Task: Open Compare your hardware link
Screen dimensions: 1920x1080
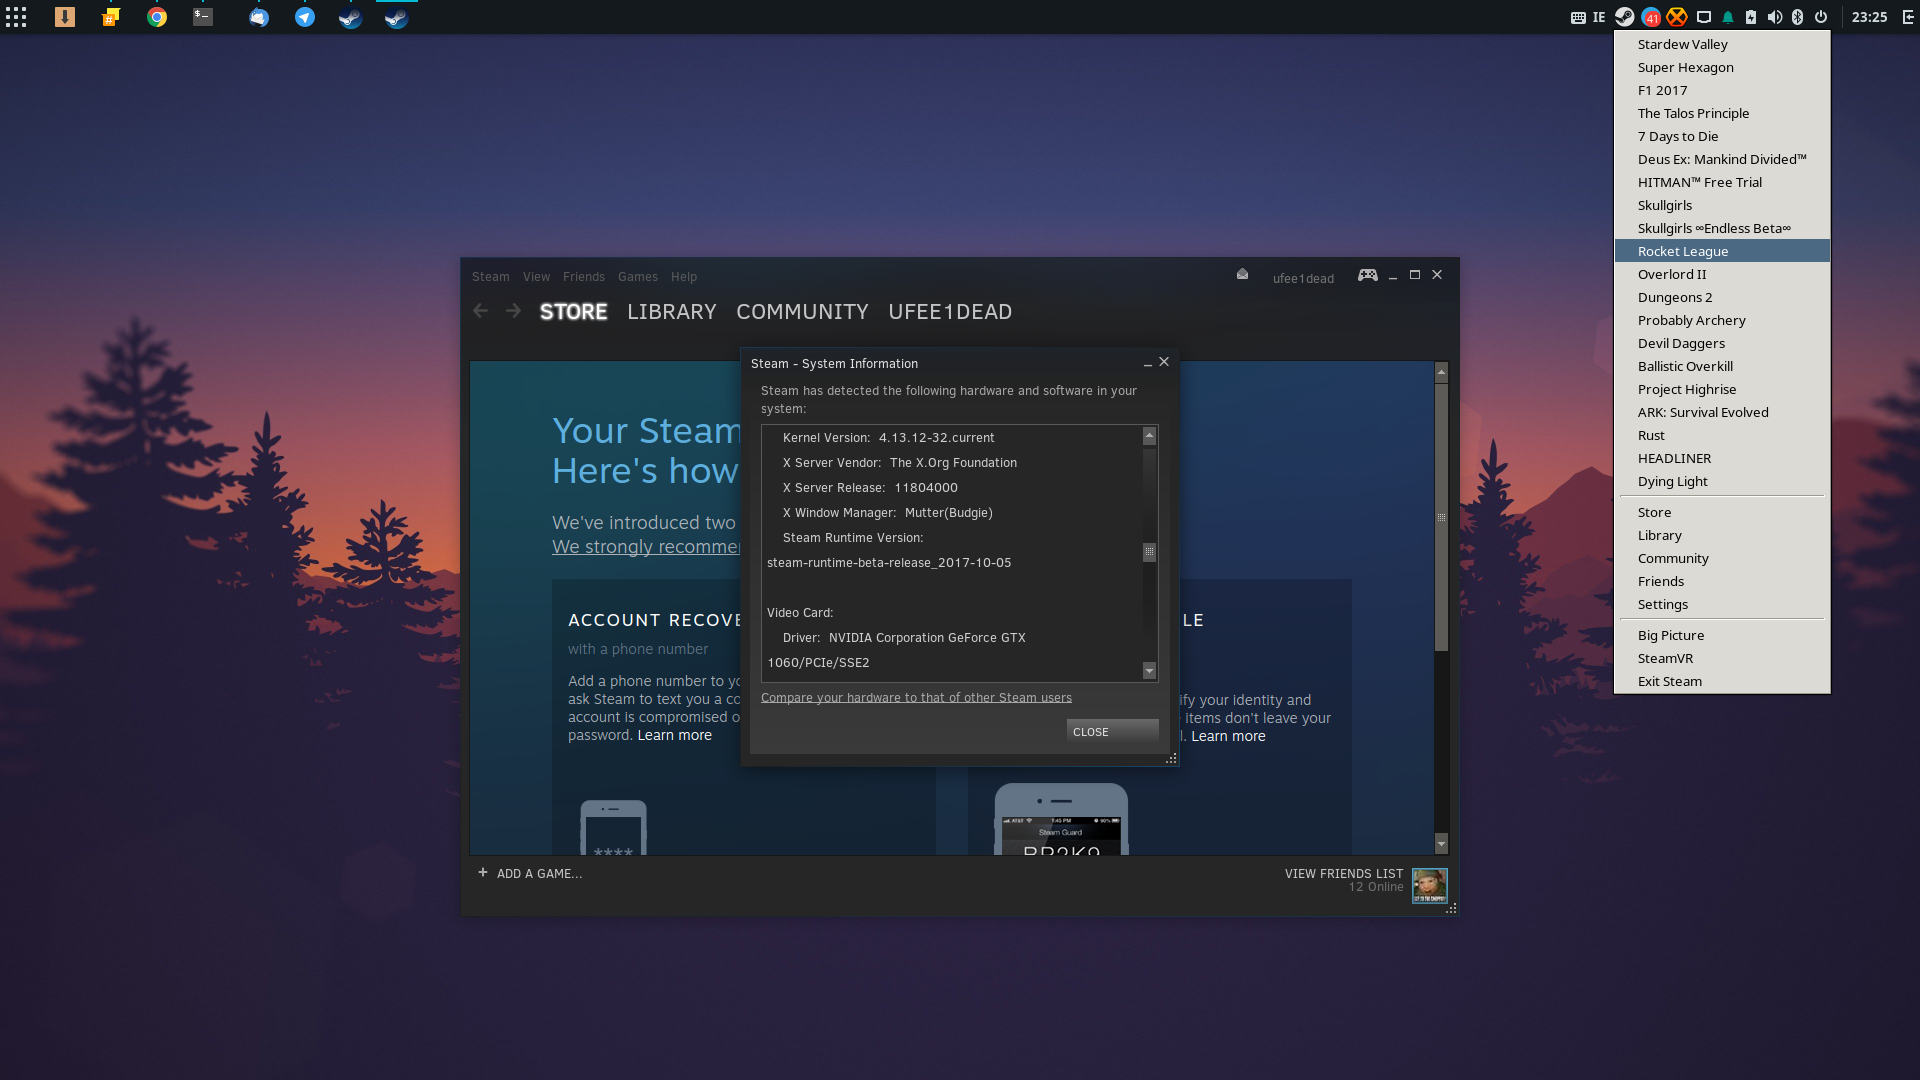Action: pyautogui.click(x=916, y=698)
